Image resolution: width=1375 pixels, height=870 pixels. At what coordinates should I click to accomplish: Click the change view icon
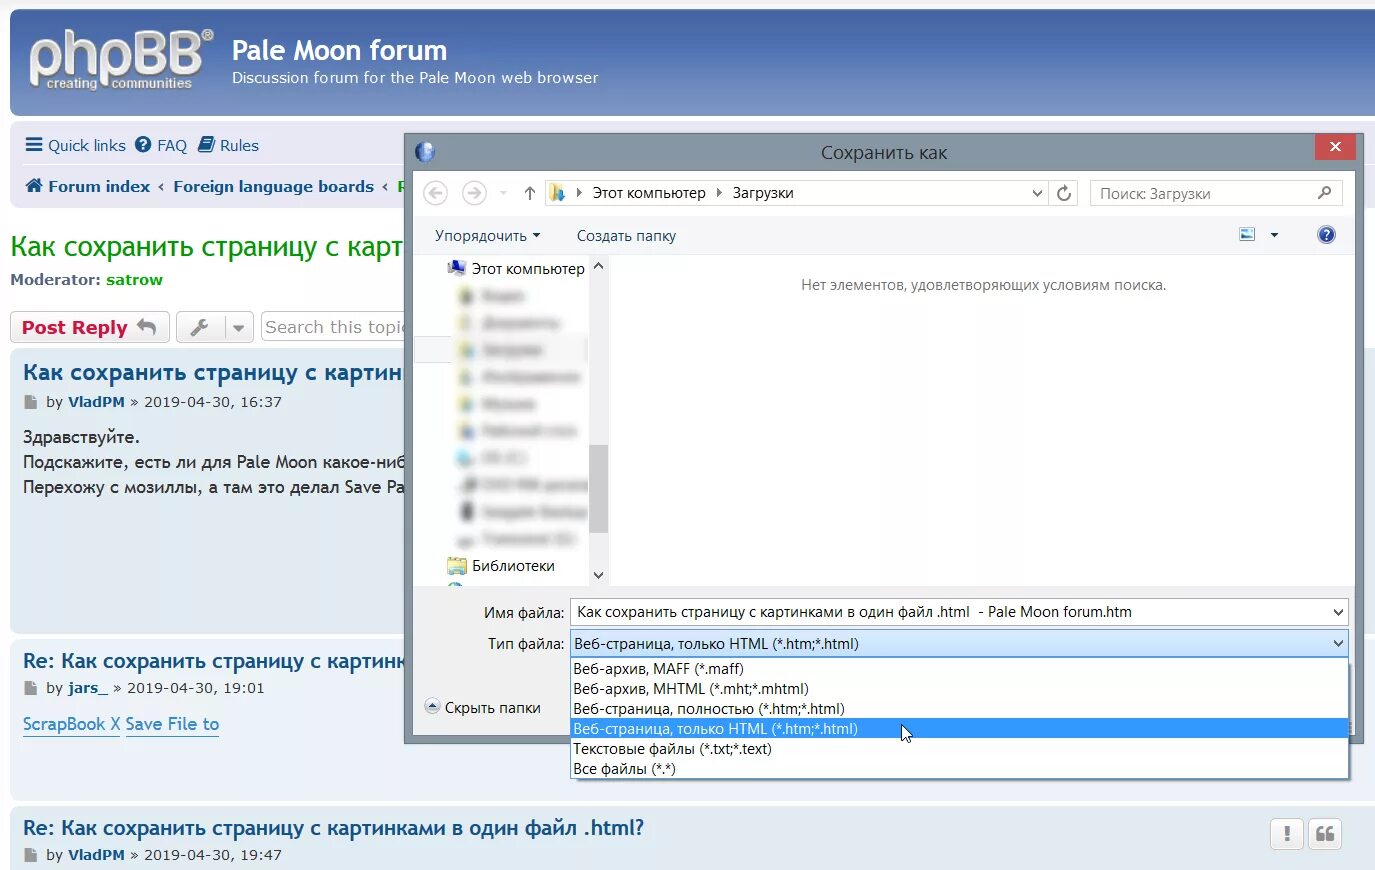1247,235
